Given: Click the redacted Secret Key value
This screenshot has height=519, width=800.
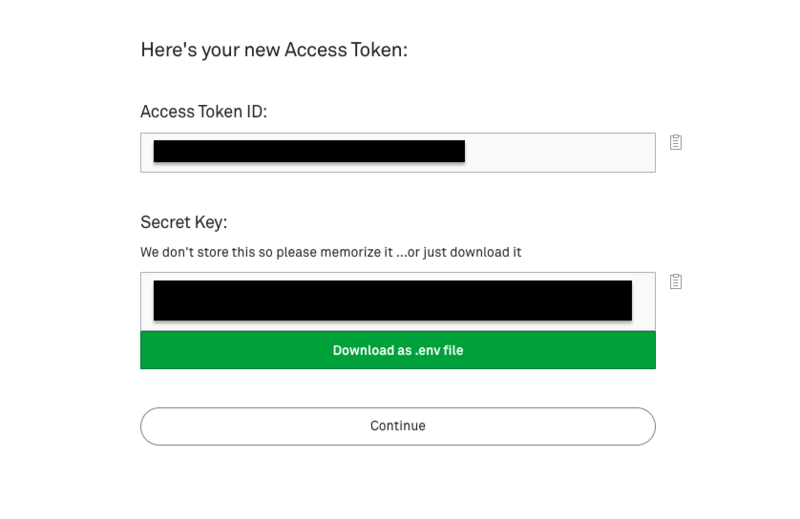Looking at the screenshot, I should [393, 301].
